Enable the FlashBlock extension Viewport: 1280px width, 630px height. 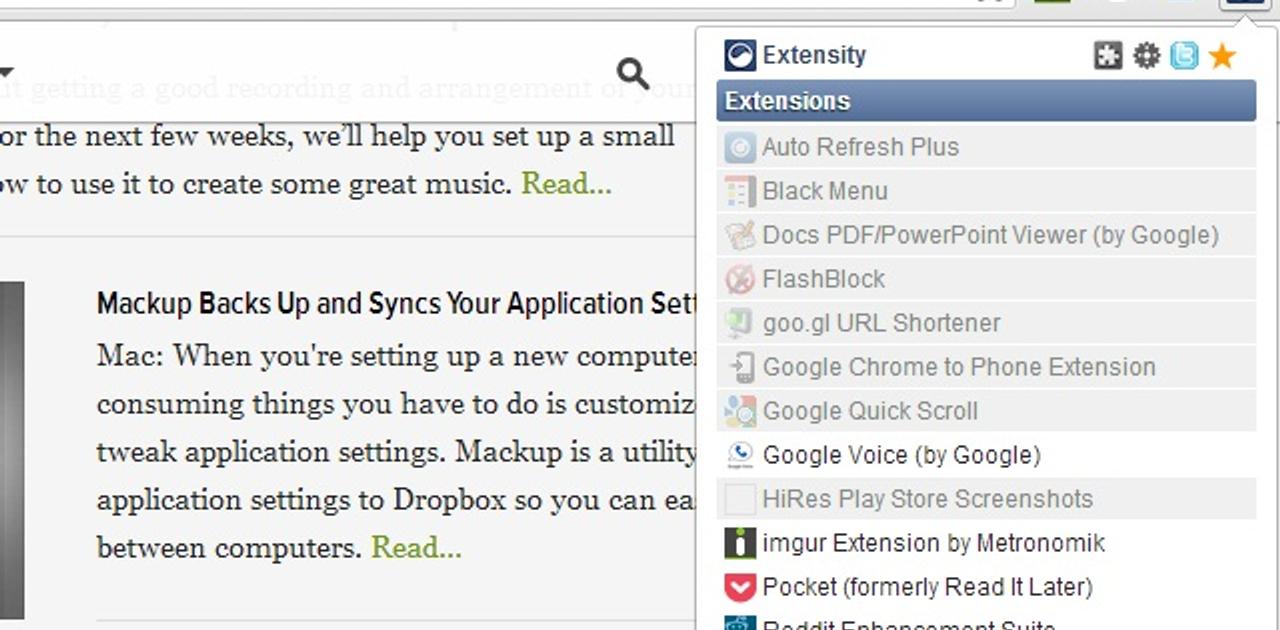pyautogui.click(x=824, y=279)
